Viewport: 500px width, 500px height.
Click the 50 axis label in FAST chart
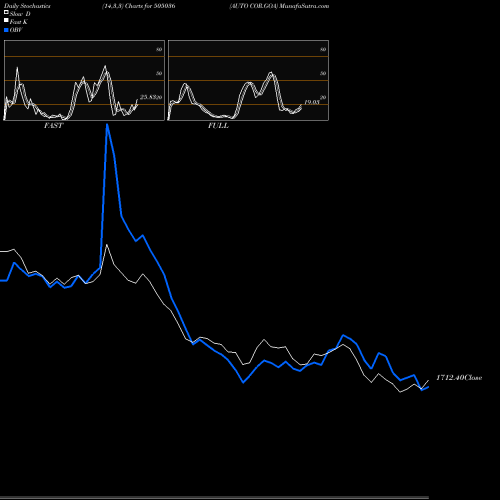tap(159, 73)
